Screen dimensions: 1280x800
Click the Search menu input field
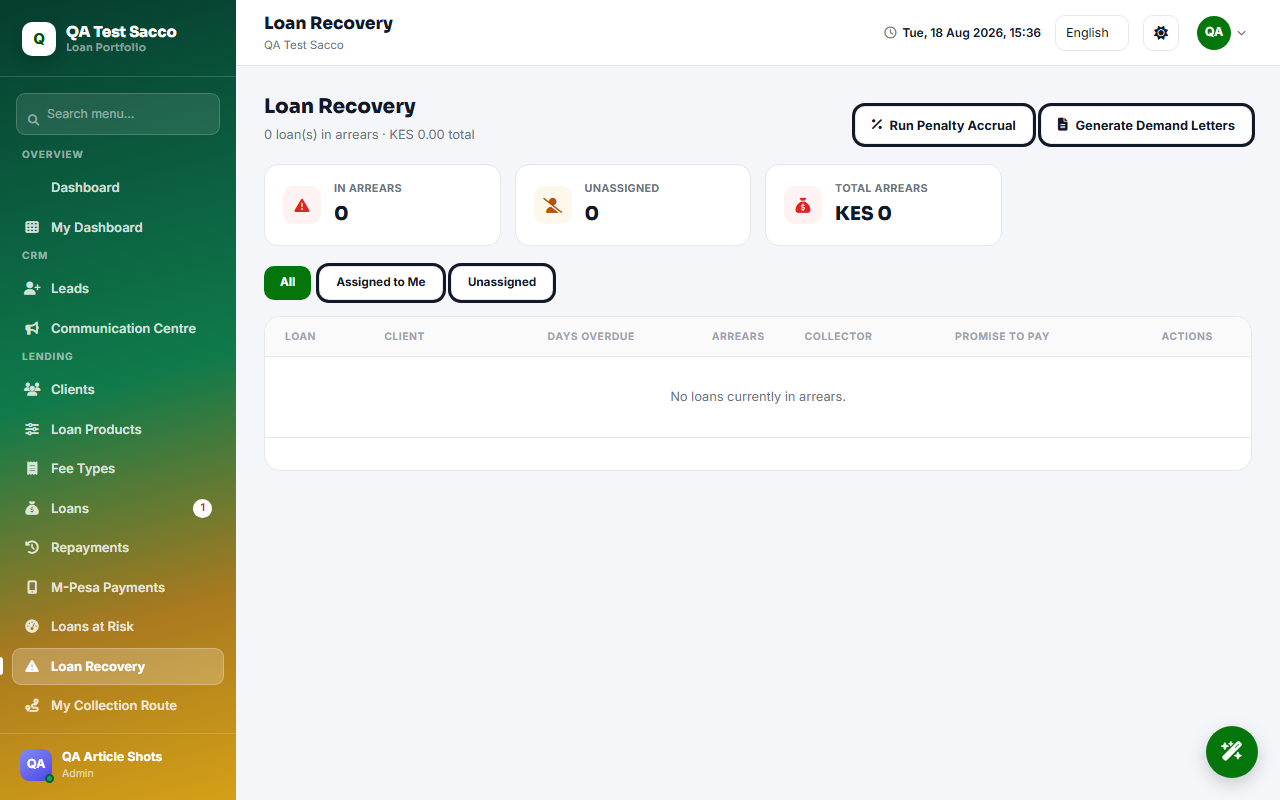click(x=118, y=114)
